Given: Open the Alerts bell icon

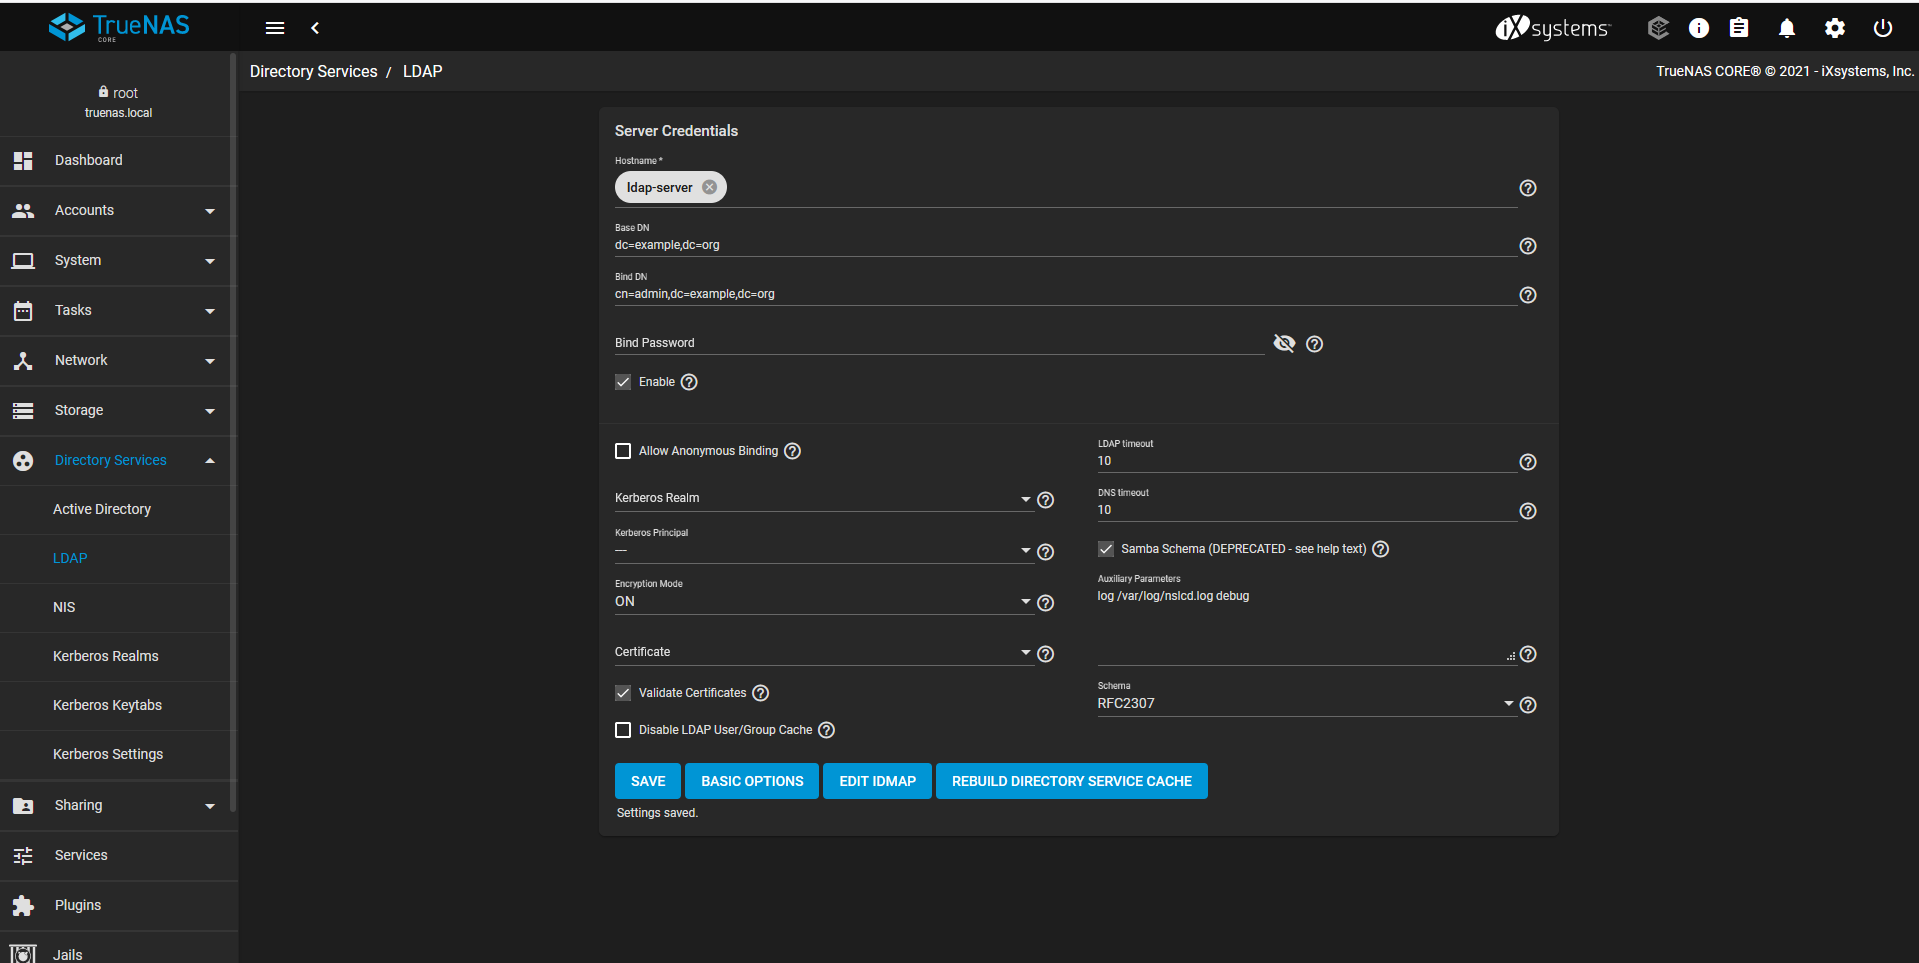Looking at the screenshot, I should (x=1787, y=28).
